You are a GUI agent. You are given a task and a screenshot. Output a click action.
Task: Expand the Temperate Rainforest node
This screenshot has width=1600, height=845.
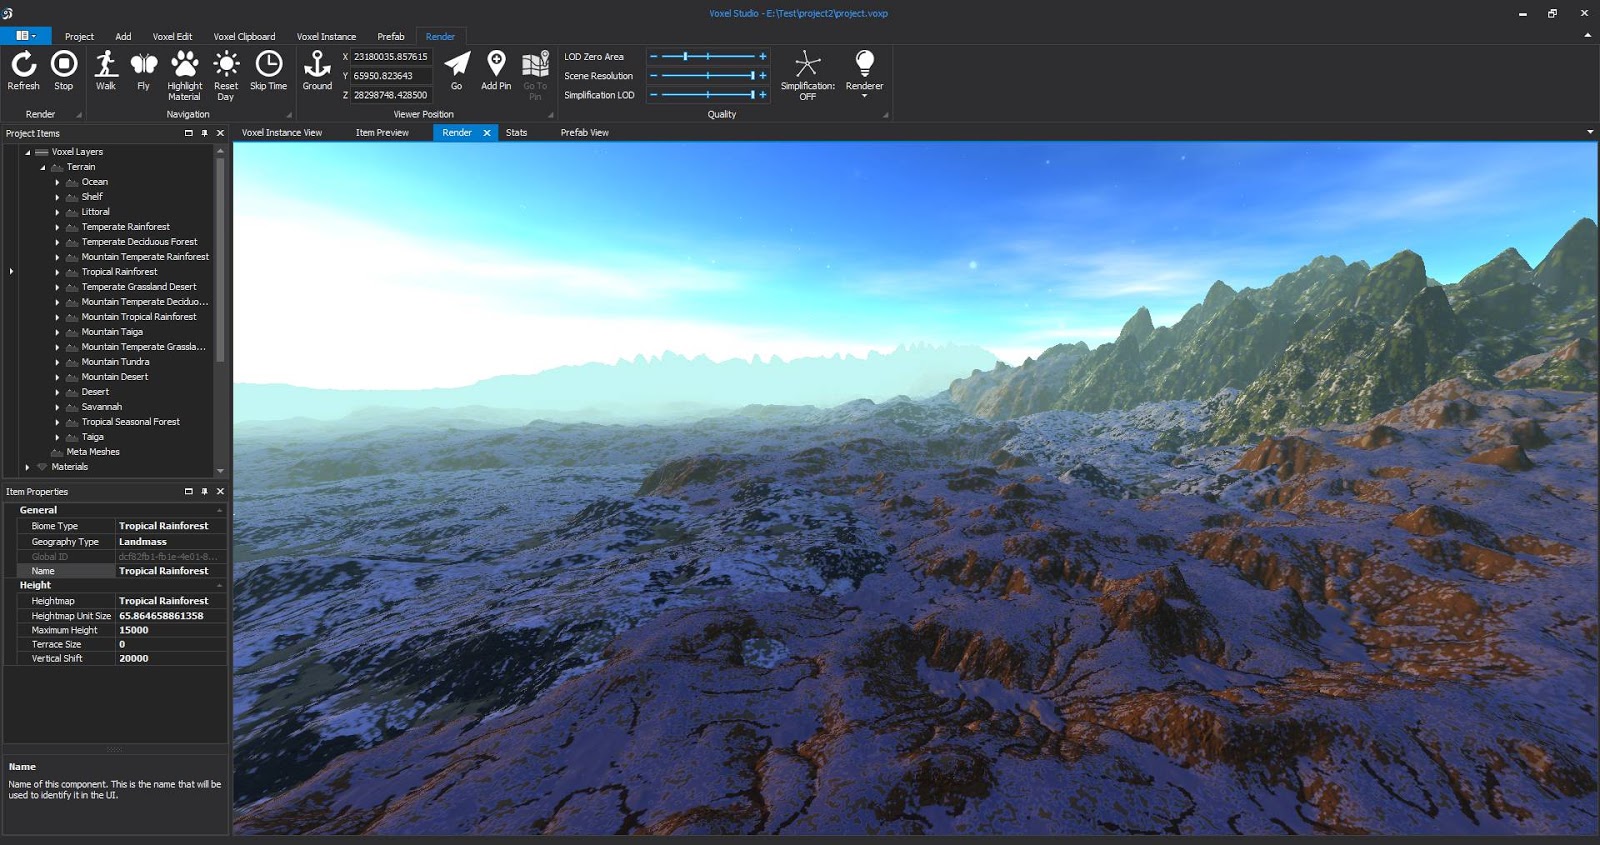point(57,227)
